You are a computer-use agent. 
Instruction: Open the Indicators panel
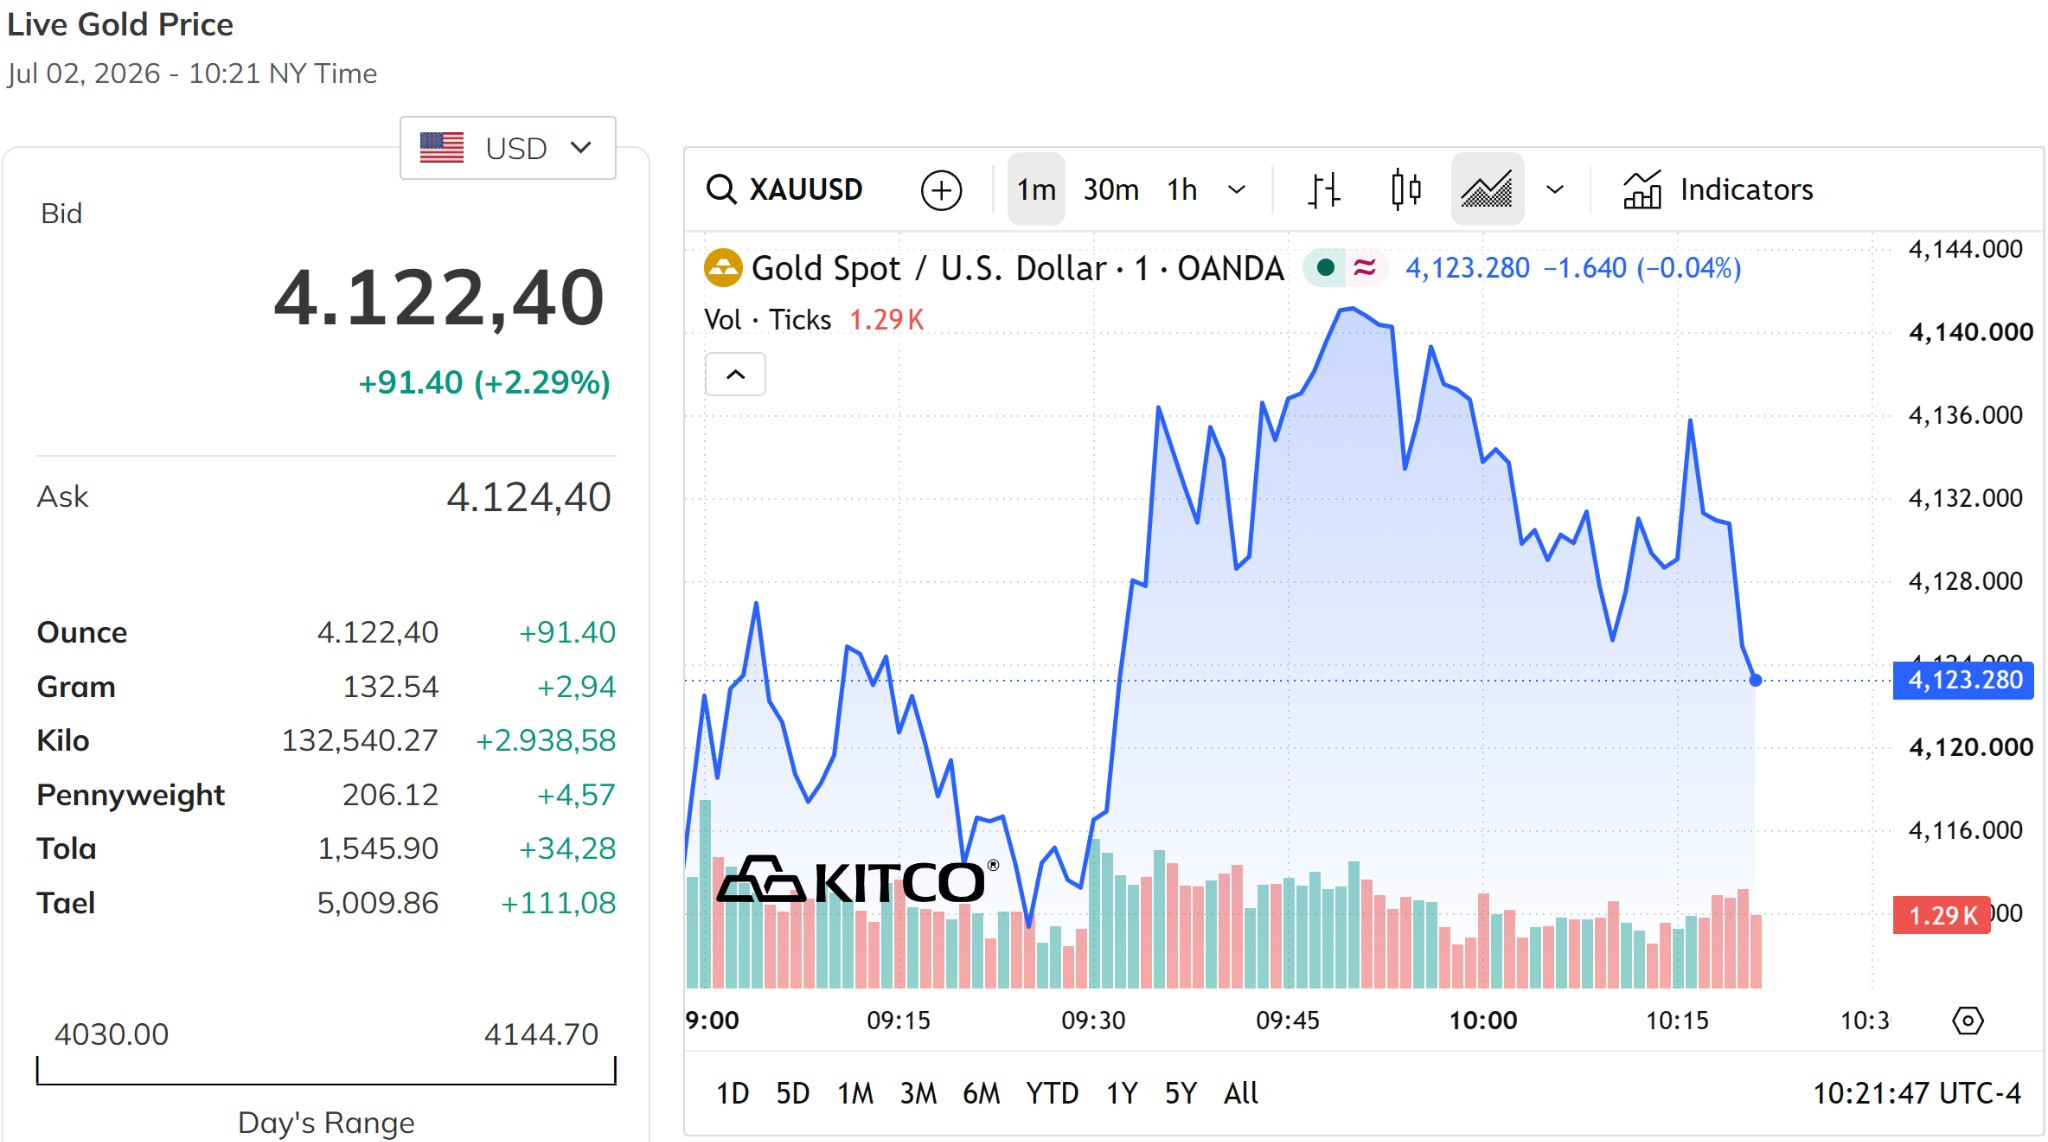tap(1718, 189)
